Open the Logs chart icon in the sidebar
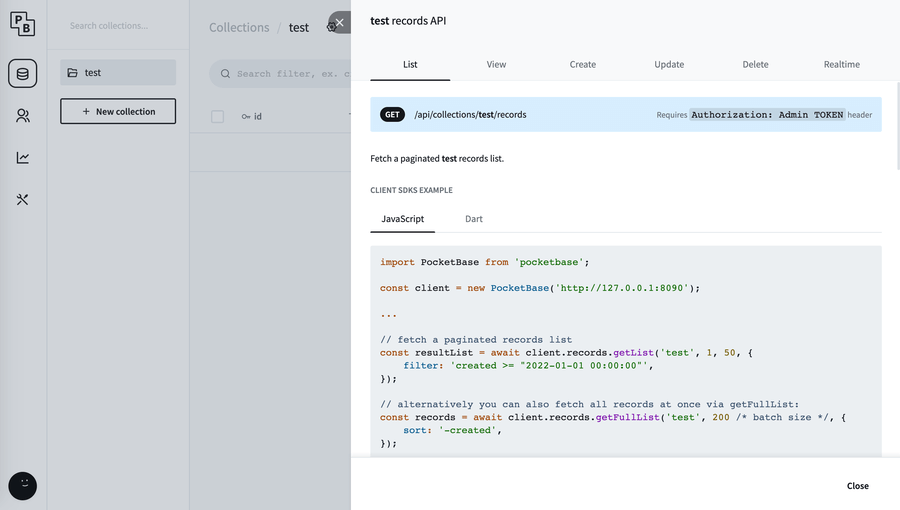Screen dimensions: 900x510 (x=22, y=158)
